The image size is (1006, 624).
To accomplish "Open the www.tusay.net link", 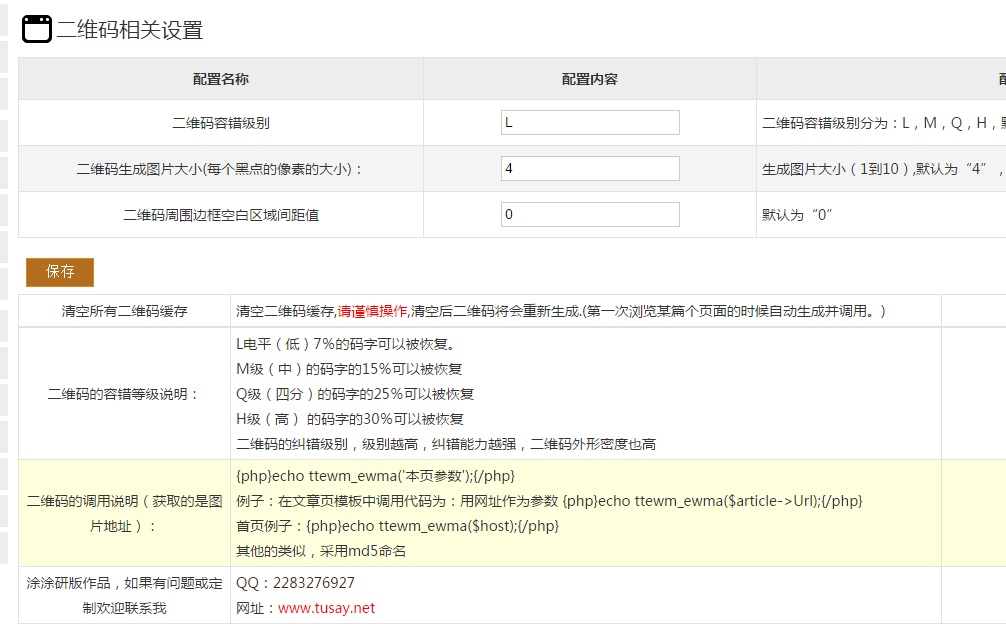I will click(327, 608).
